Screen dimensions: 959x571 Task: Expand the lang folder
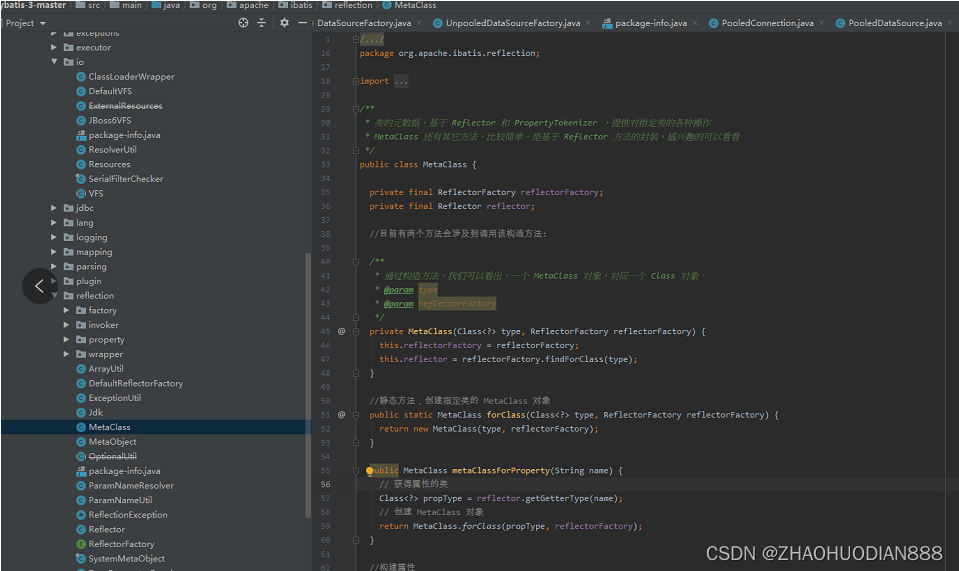pos(54,223)
